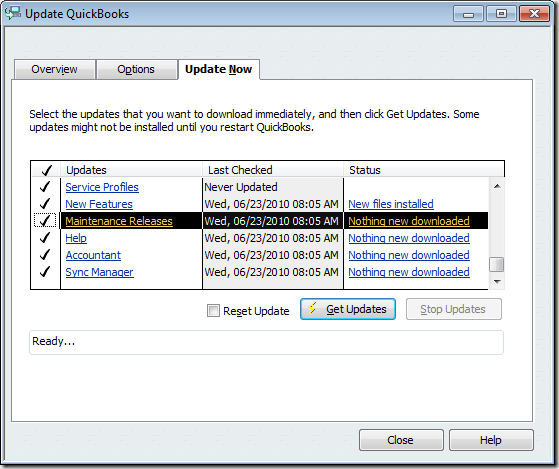This screenshot has width=559, height=469.
Task: Open the New Features link
Action: 99,204
